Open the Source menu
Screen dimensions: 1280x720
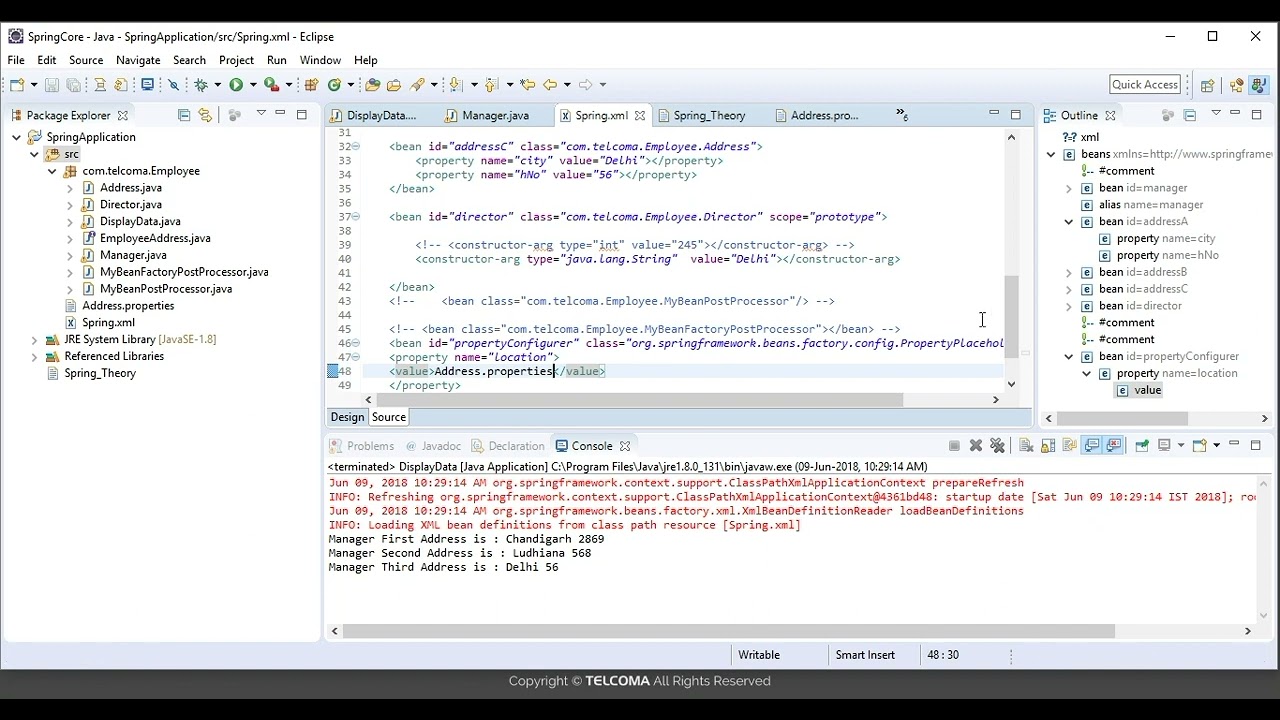point(86,60)
